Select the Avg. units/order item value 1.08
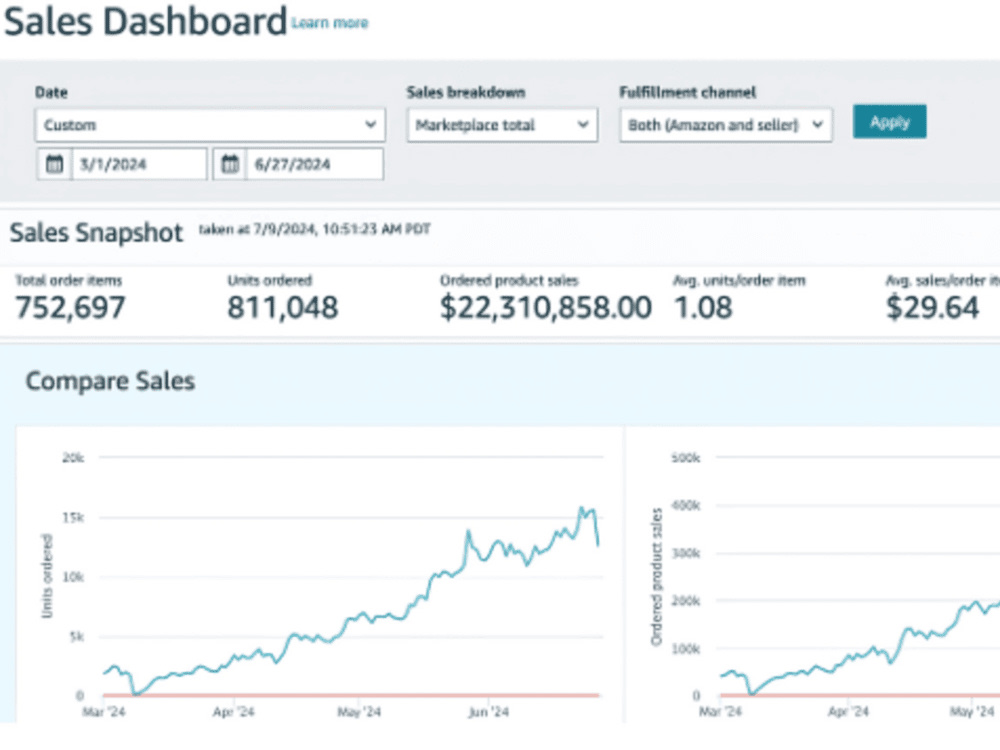Image resolution: width=1000 pixels, height=750 pixels. pos(703,307)
